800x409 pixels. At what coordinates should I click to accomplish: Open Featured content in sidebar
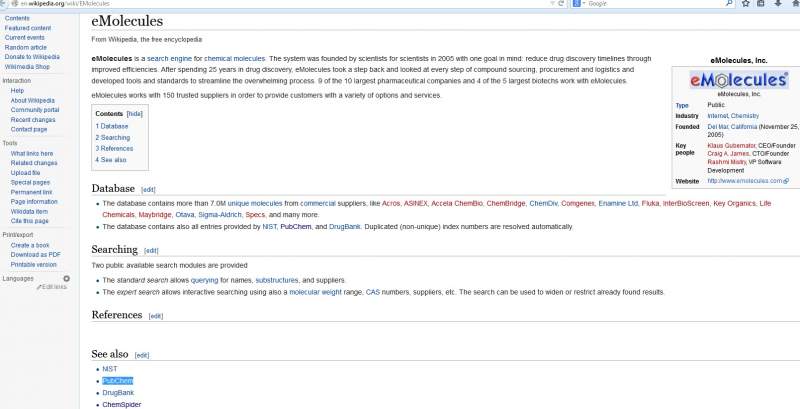point(28,28)
